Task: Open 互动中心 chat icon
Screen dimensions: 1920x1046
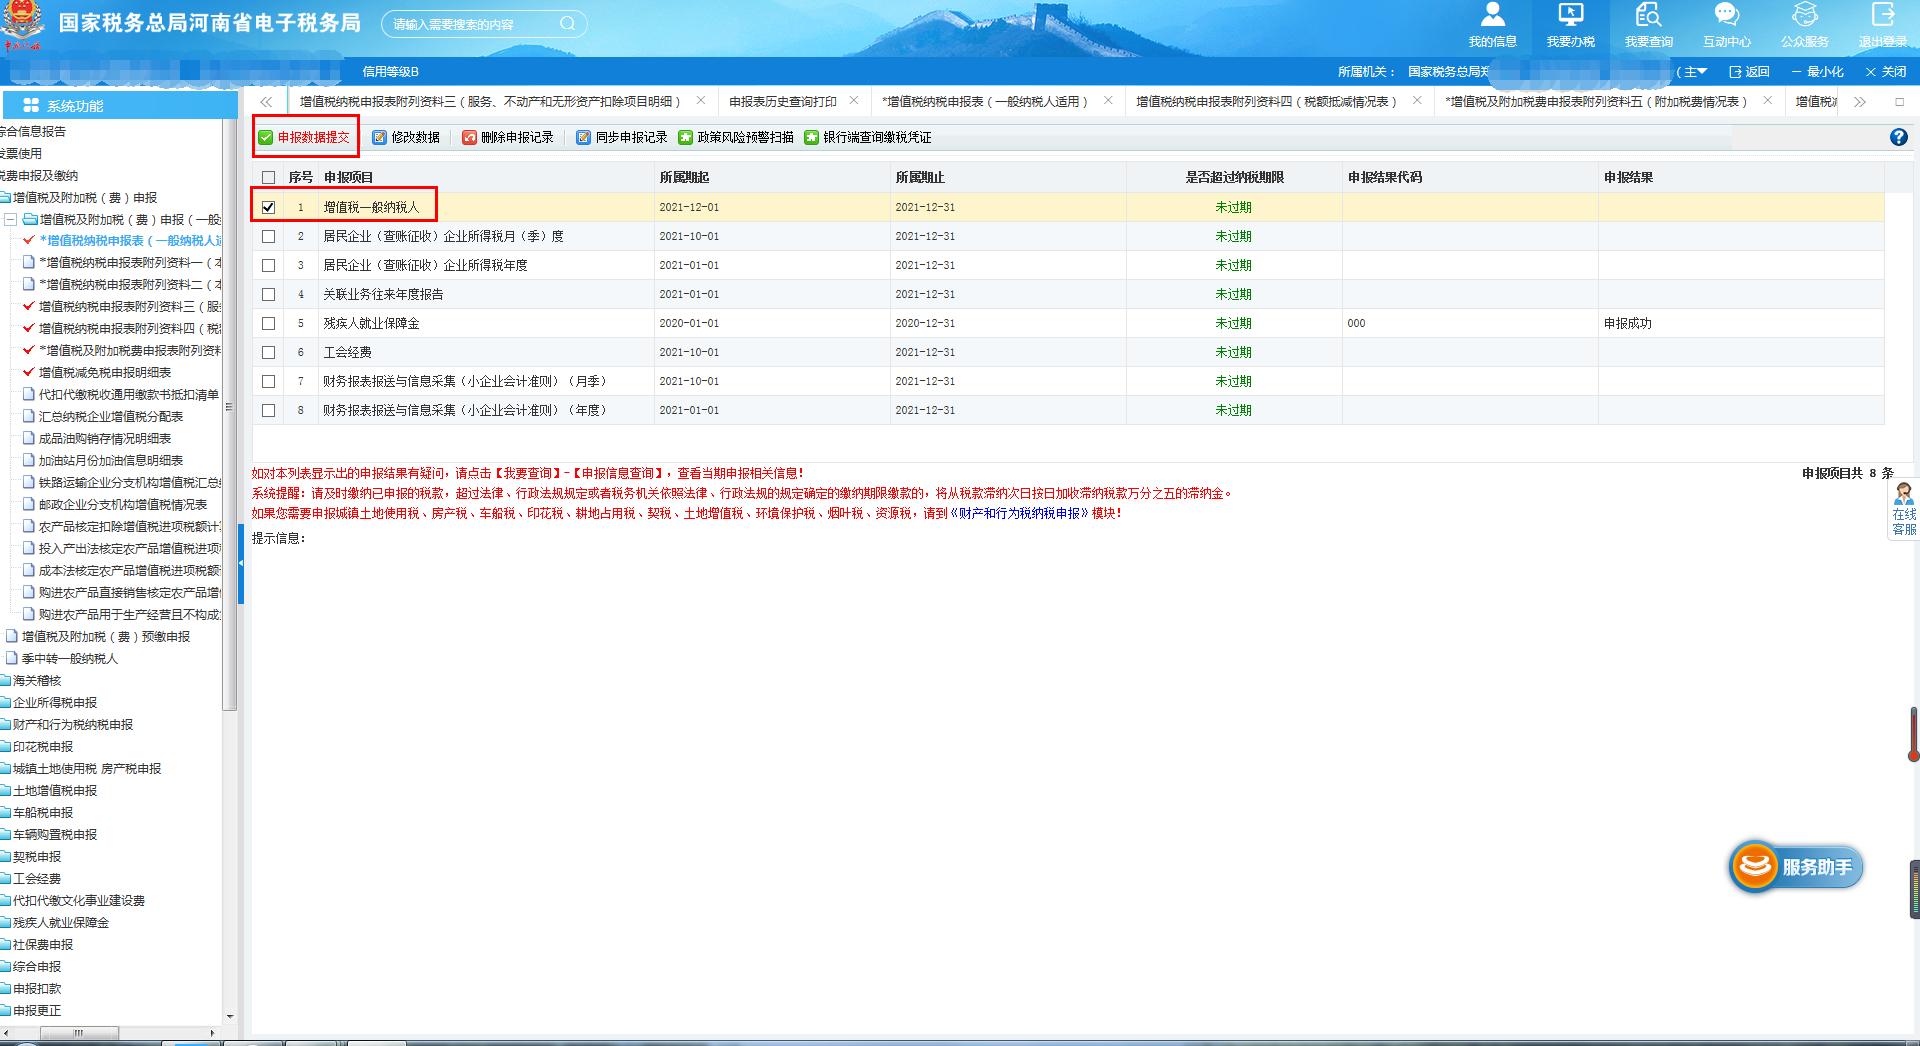Action: point(1726,24)
